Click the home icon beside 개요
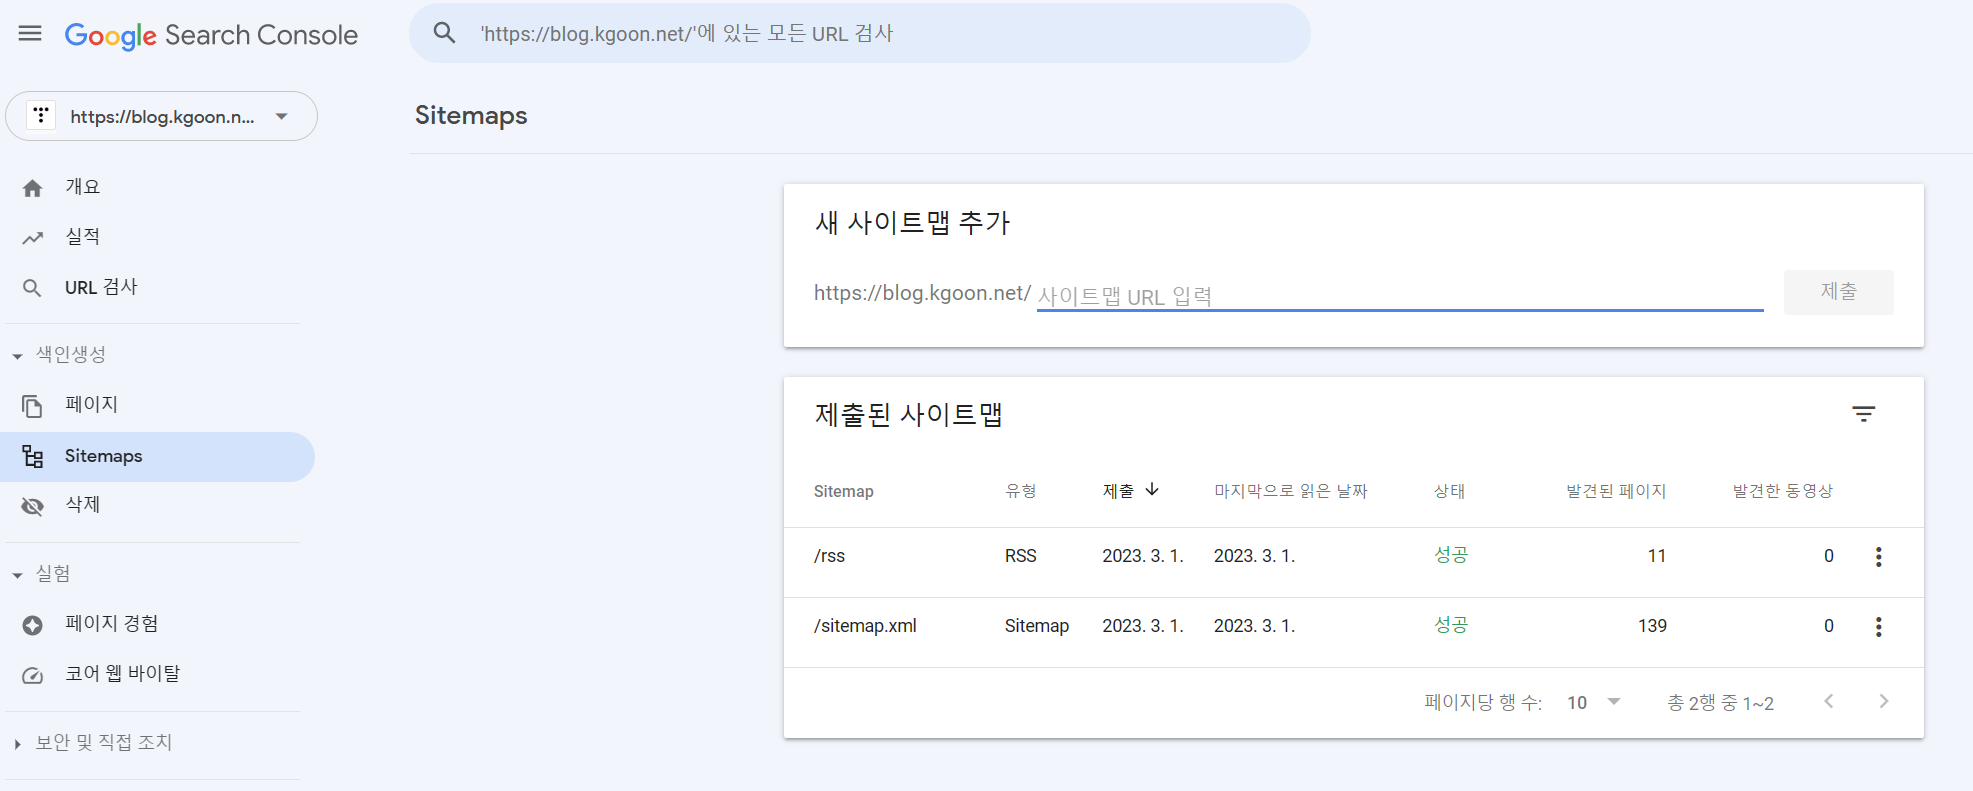Image resolution: width=1973 pixels, height=791 pixels. (x=33, y=188)
